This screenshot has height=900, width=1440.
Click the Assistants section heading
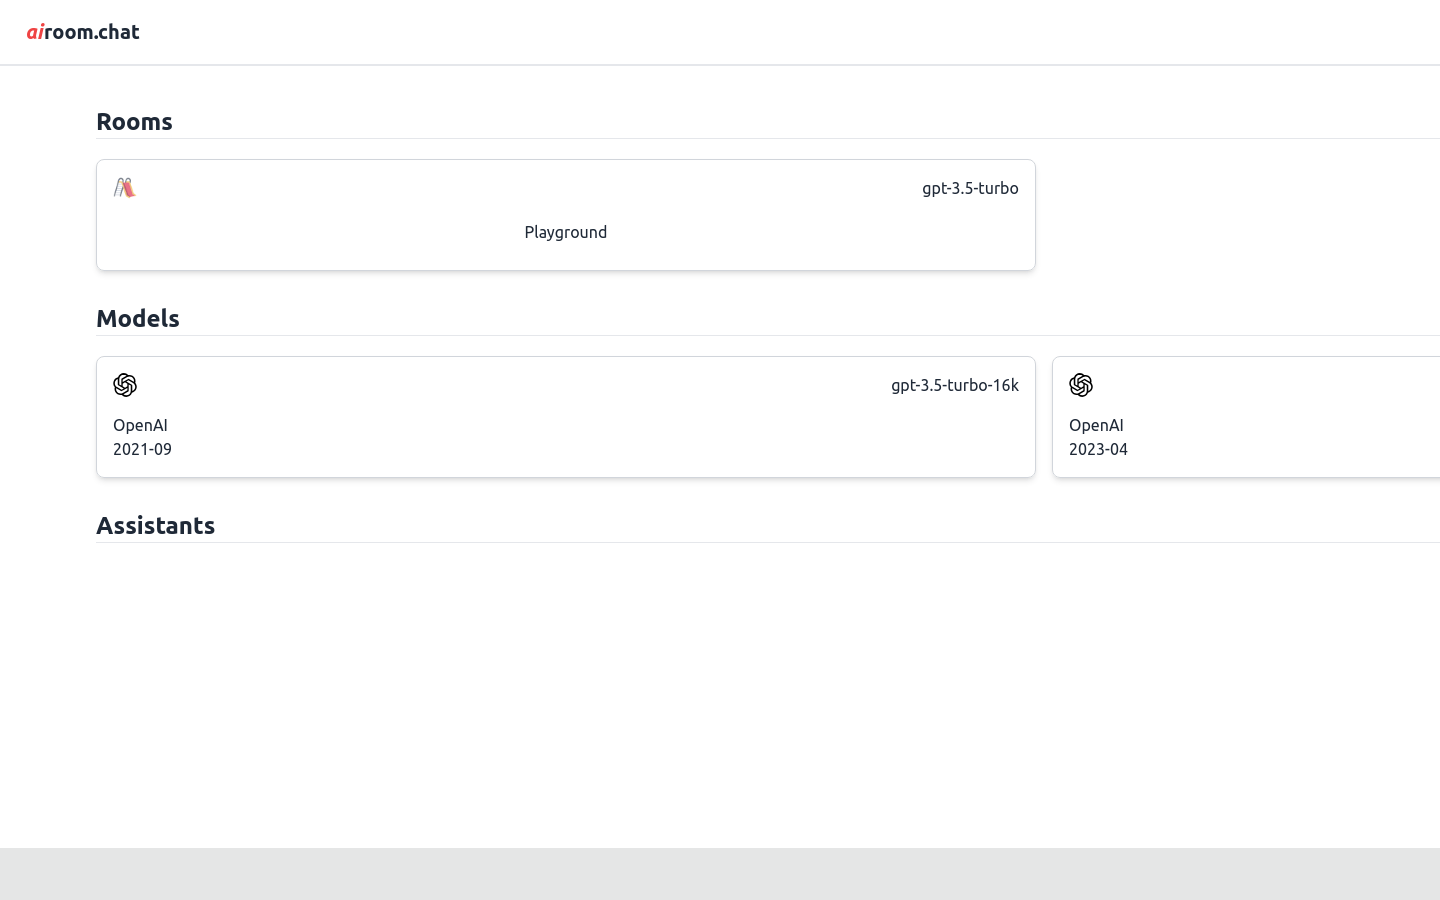coord(155,525)
